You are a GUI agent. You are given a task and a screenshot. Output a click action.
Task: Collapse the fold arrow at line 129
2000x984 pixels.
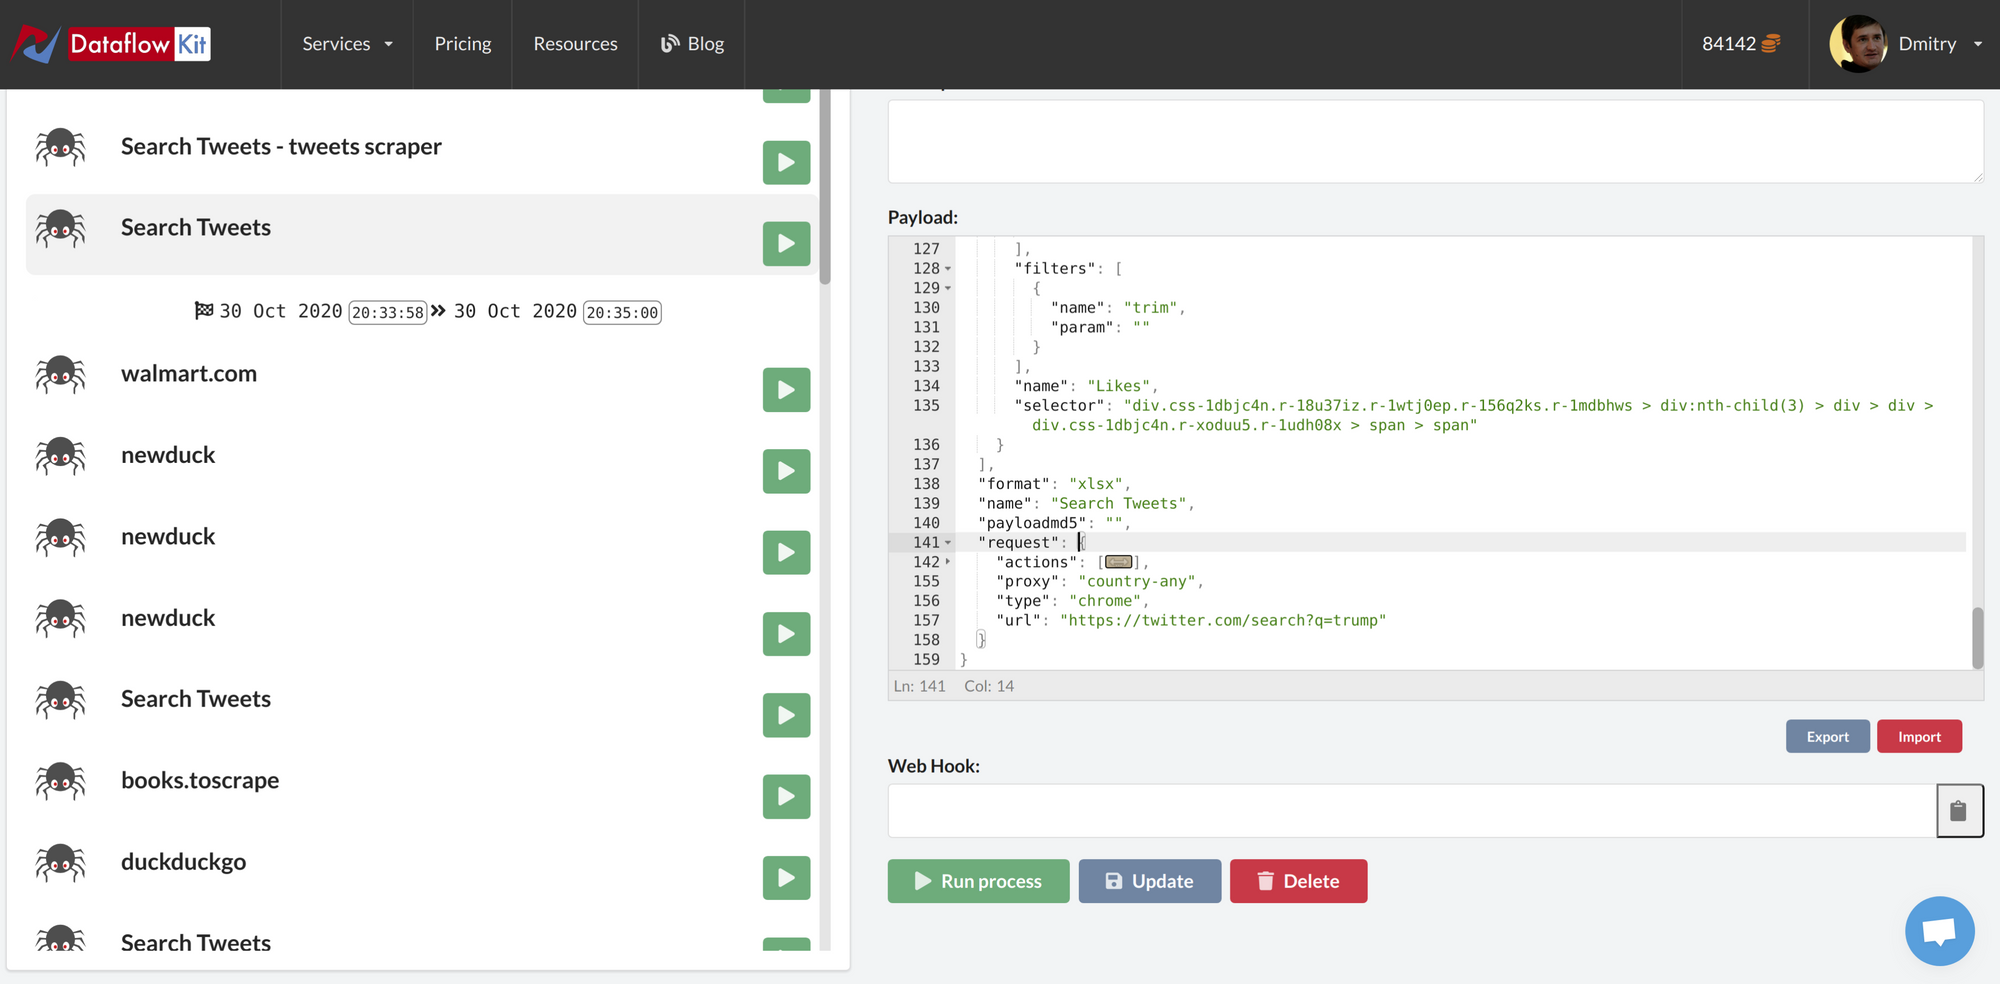tap(948, 288)
